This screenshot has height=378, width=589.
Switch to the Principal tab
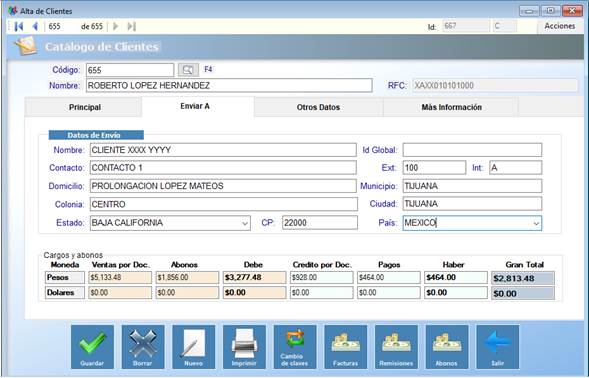click(x=83, y=107)
